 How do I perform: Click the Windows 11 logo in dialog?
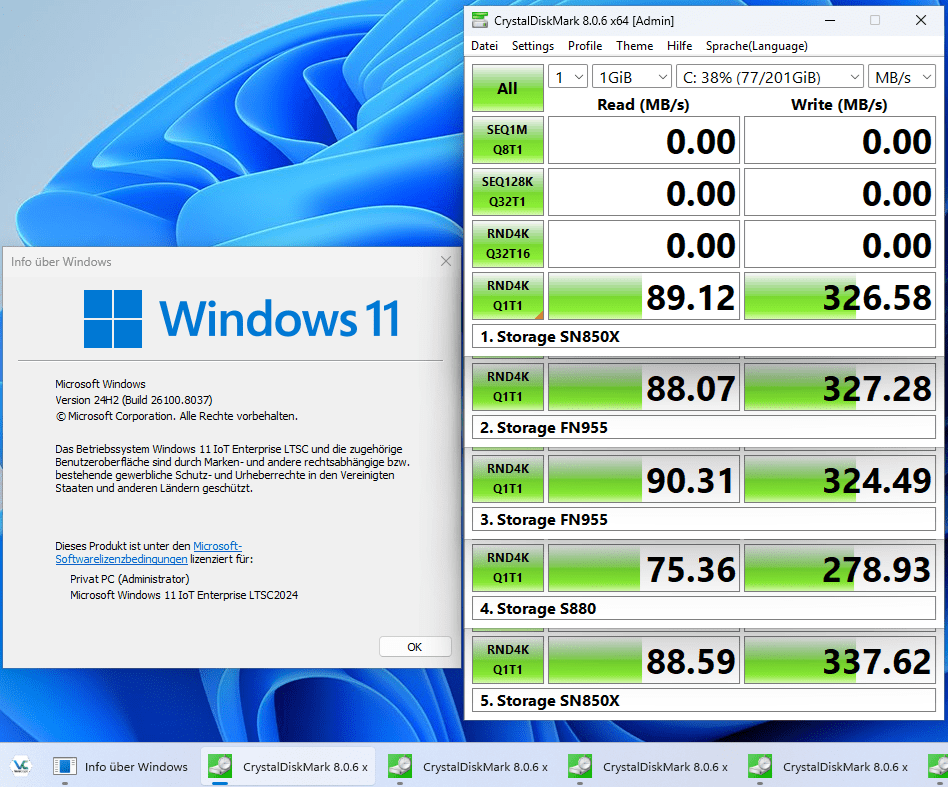coord(241,319)
